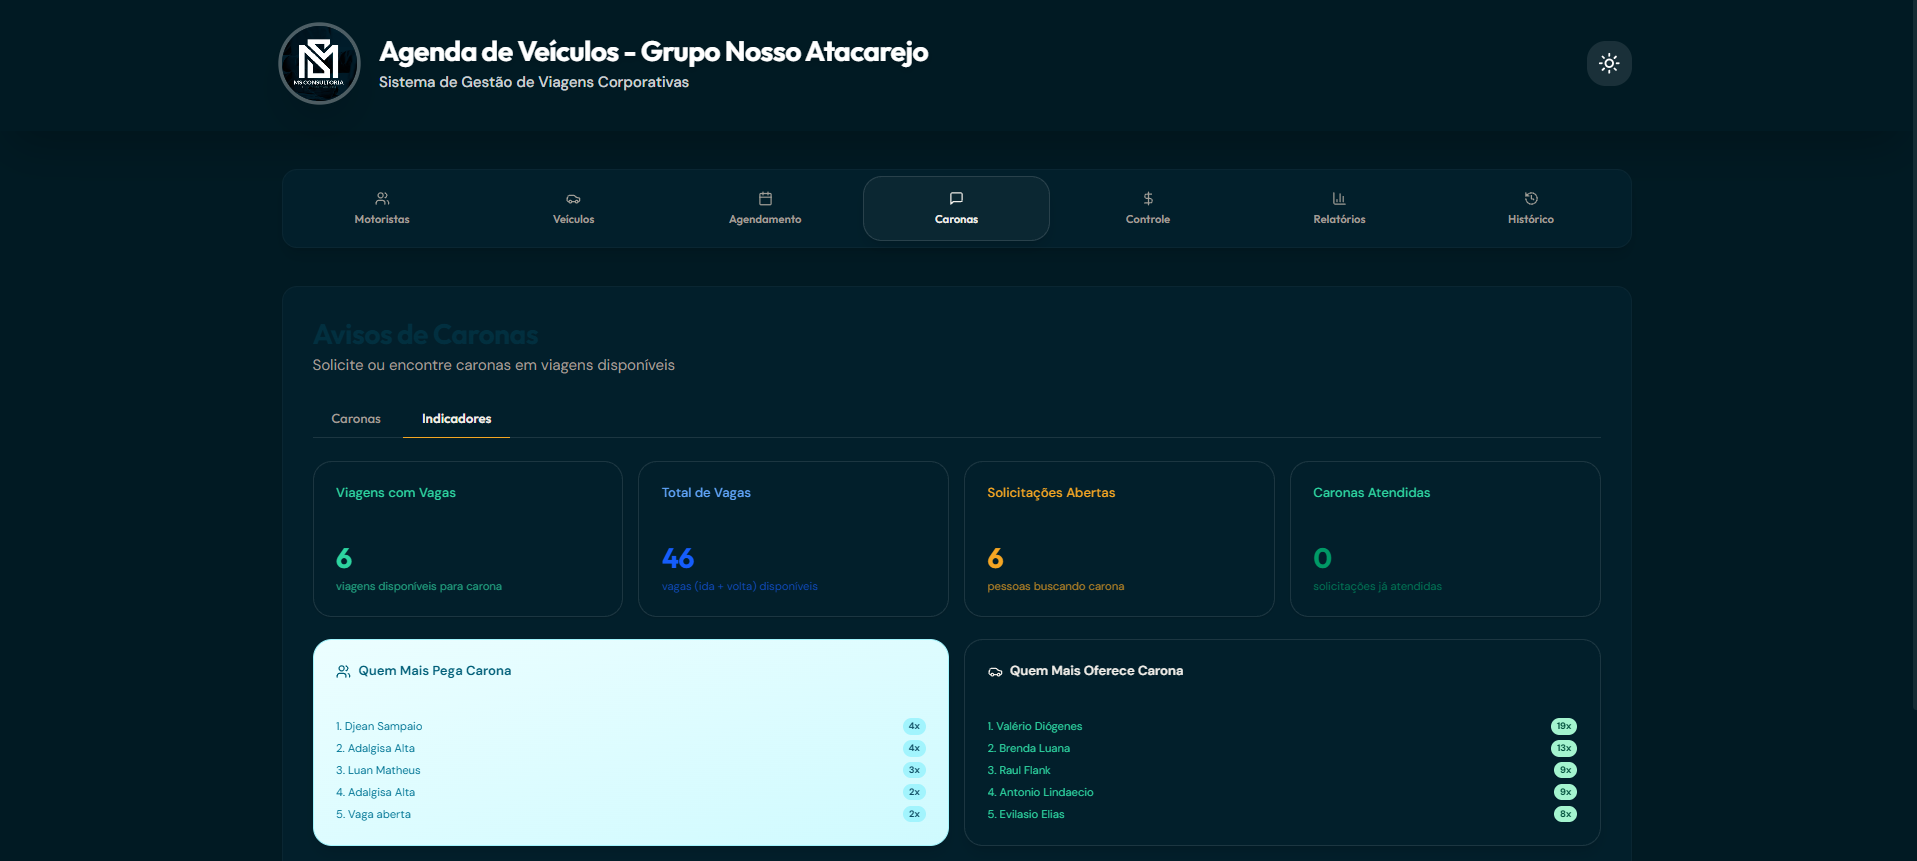The height and width of the screenshot is (861, 1917).
Task: Click the Quem Mais Pega Carona heading
Action: 435,671
